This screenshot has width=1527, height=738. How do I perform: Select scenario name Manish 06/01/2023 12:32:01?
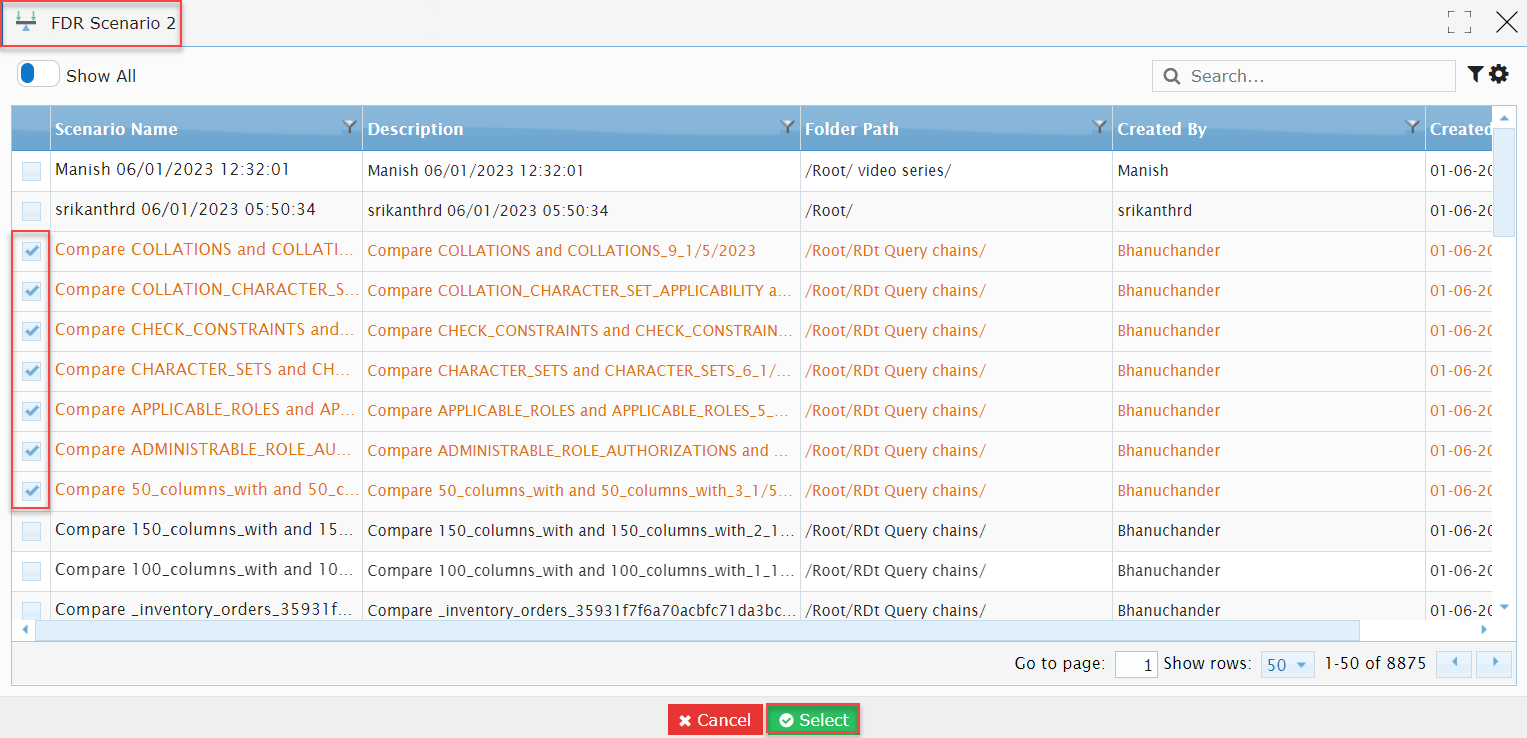pos(172,169)
